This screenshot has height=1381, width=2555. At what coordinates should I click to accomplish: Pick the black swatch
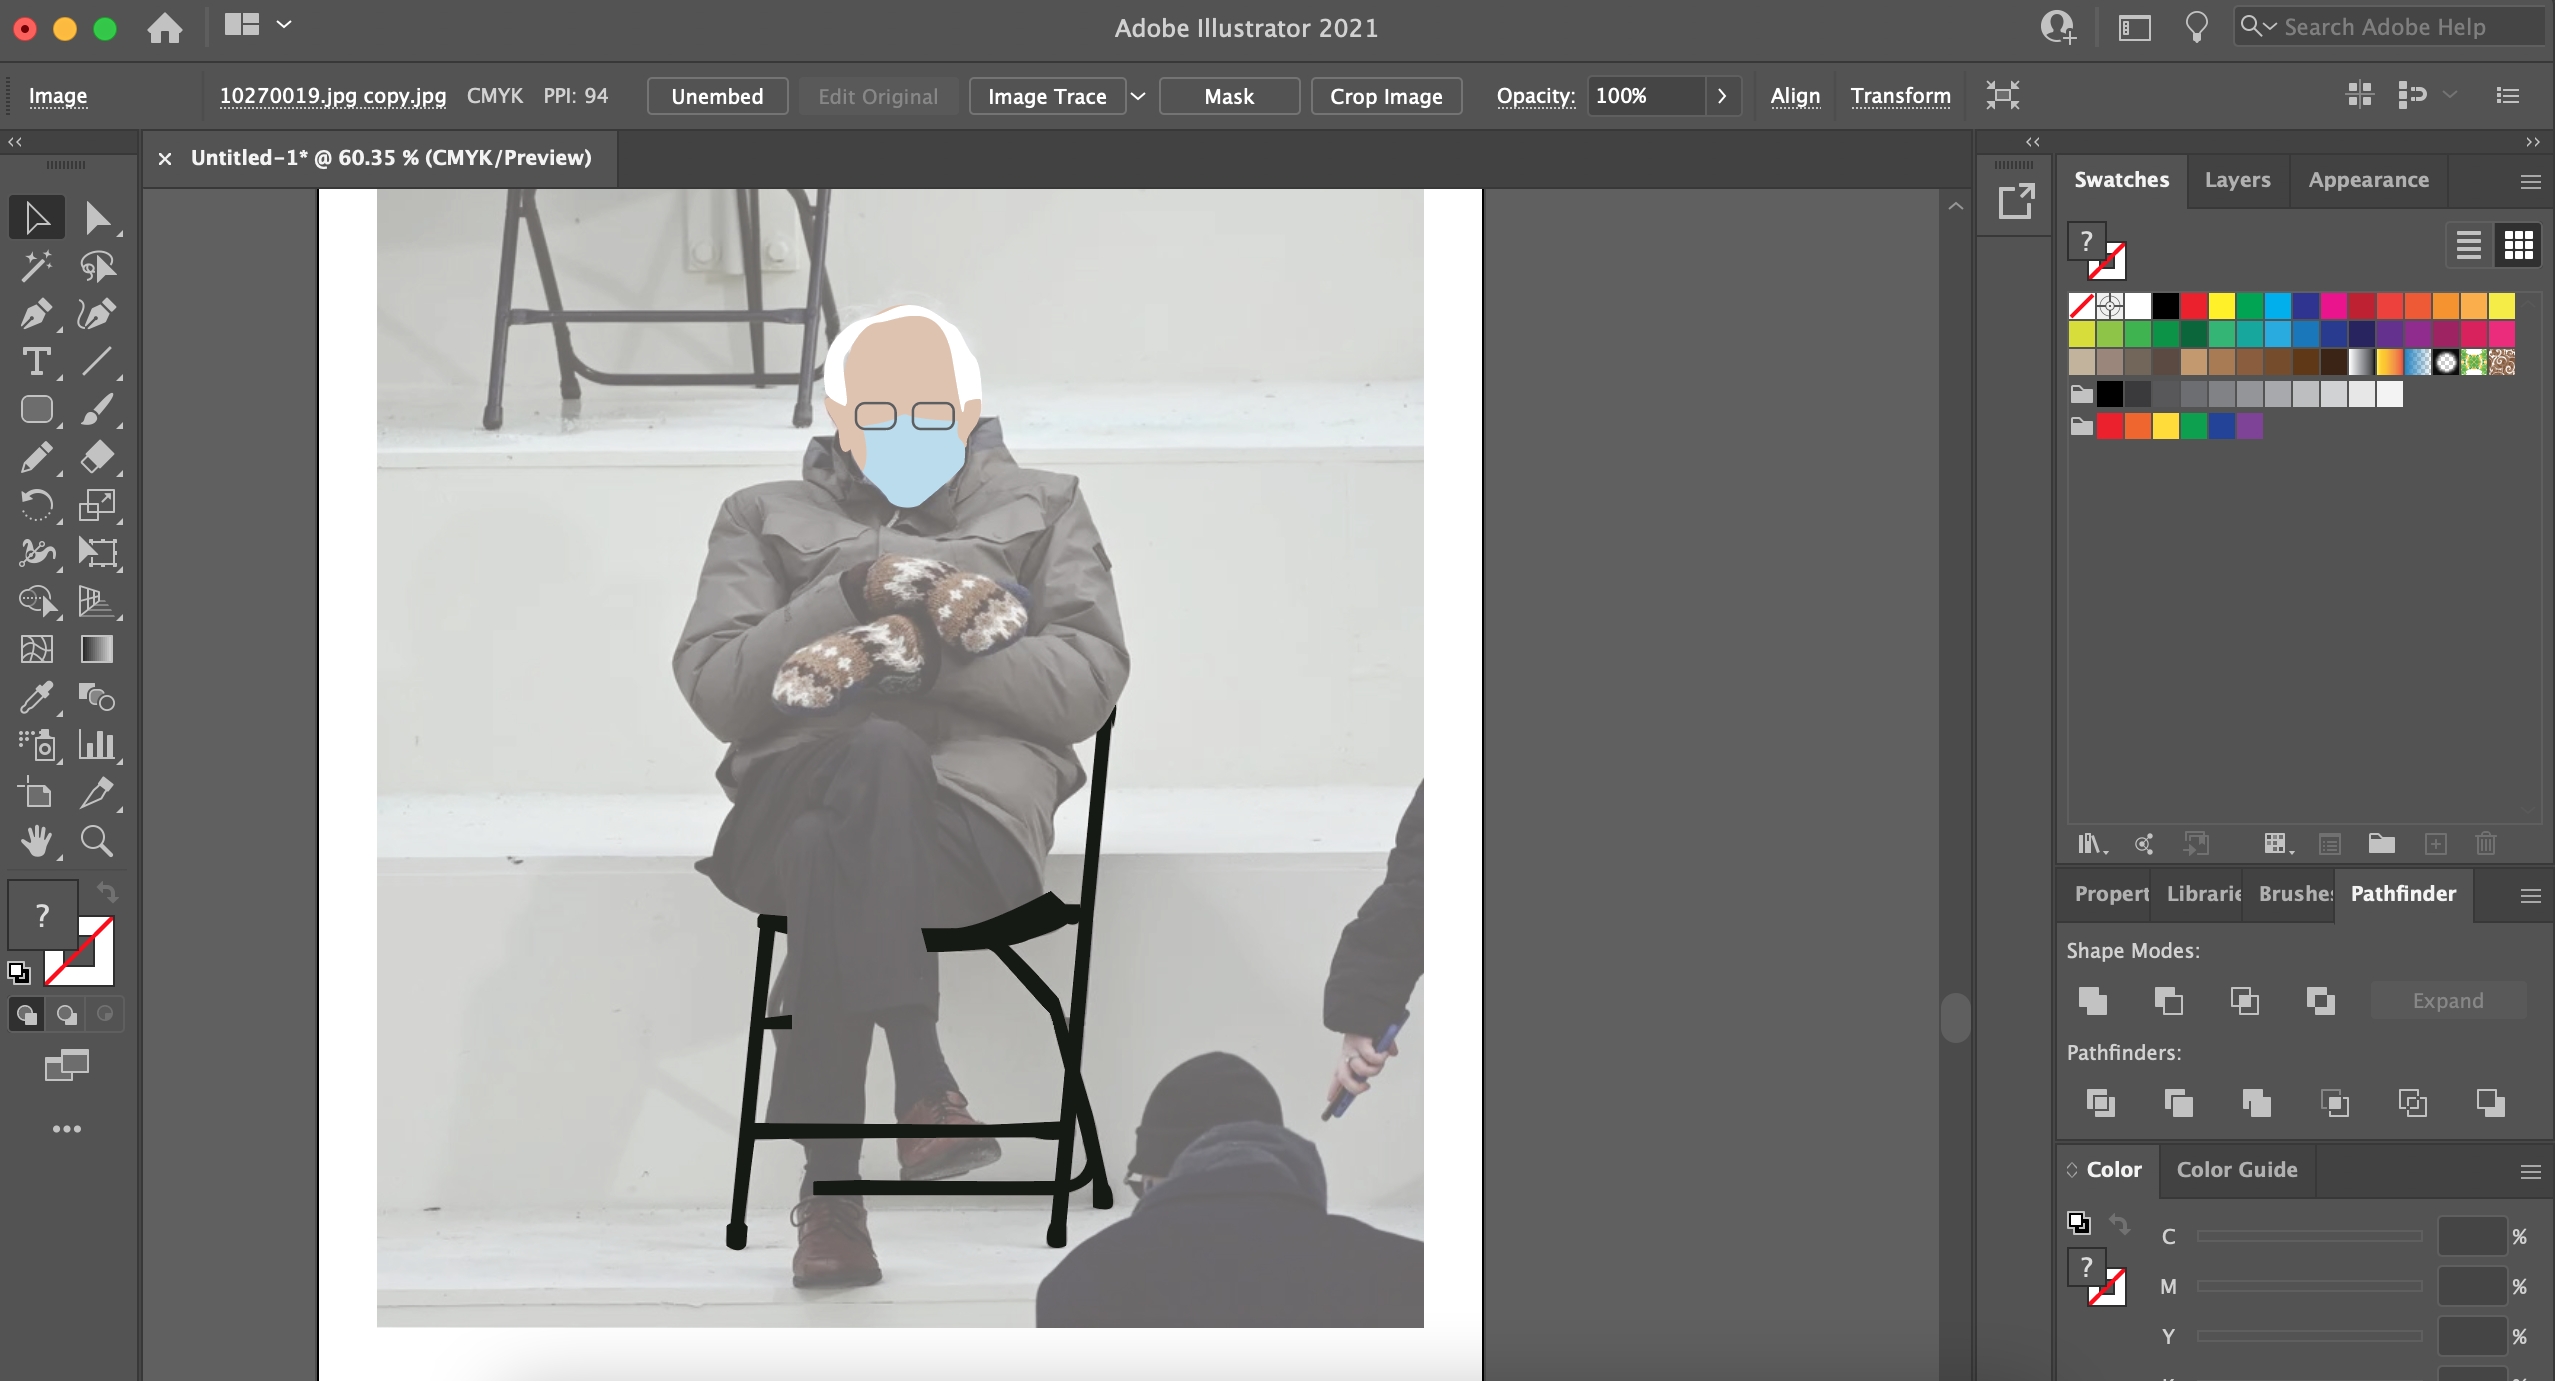(x=2165, y=306)
